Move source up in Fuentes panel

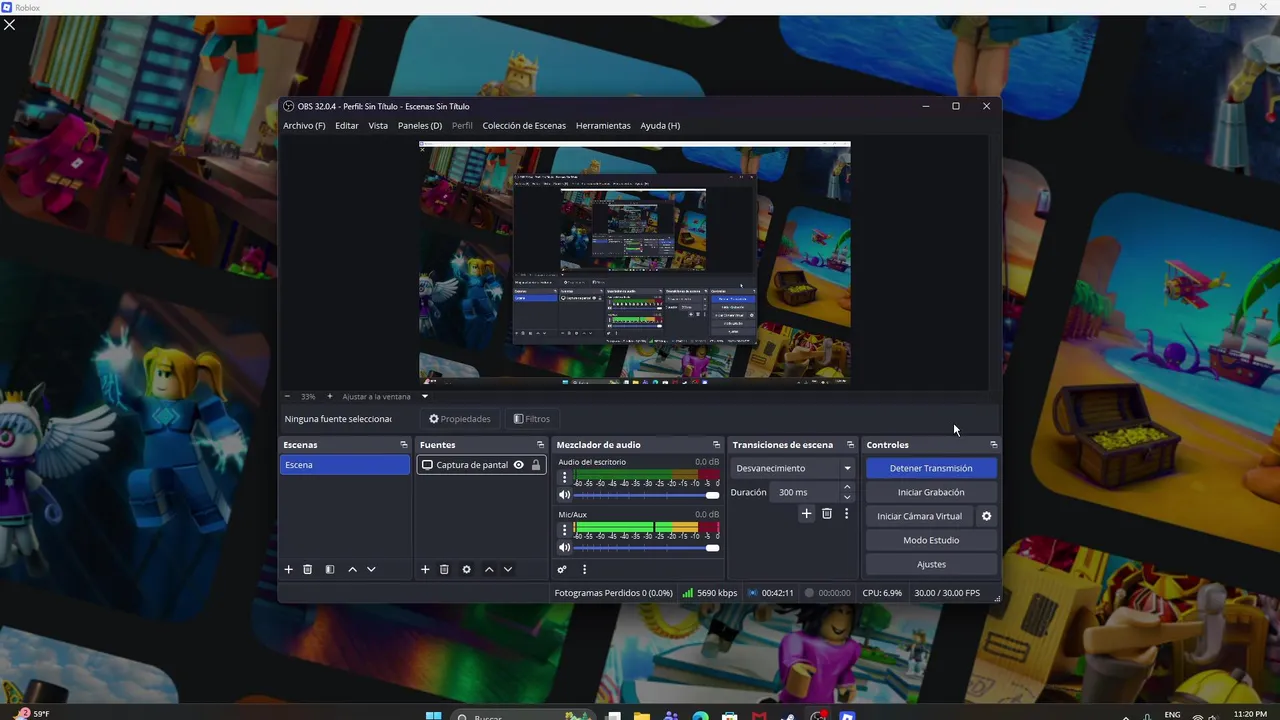(x=489, y=569)
